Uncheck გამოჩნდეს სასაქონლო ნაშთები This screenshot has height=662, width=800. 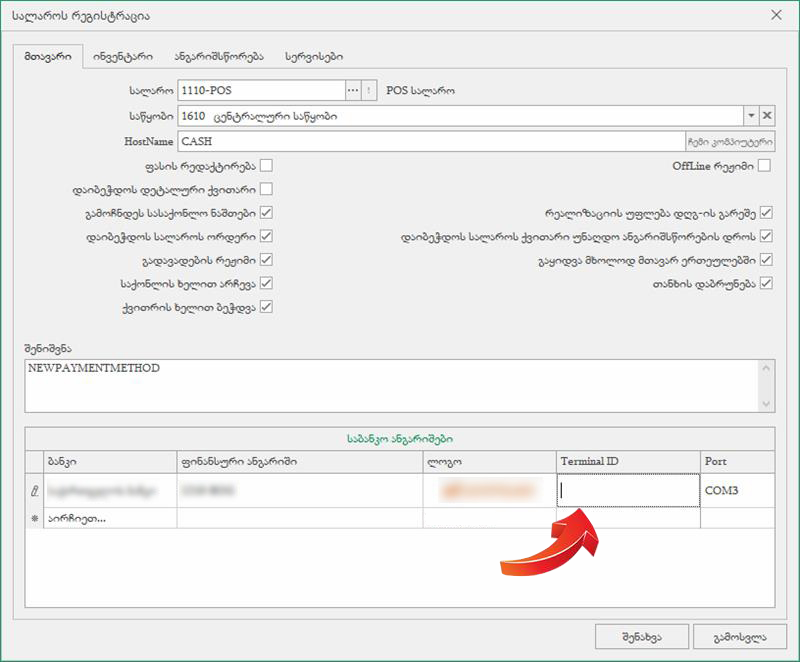266,213
